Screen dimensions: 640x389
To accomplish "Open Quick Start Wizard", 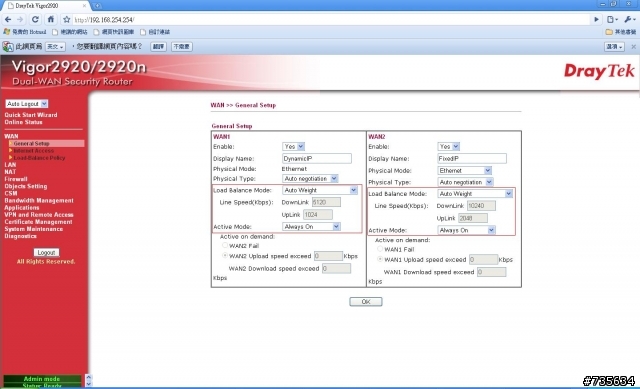I will (31, 115).
